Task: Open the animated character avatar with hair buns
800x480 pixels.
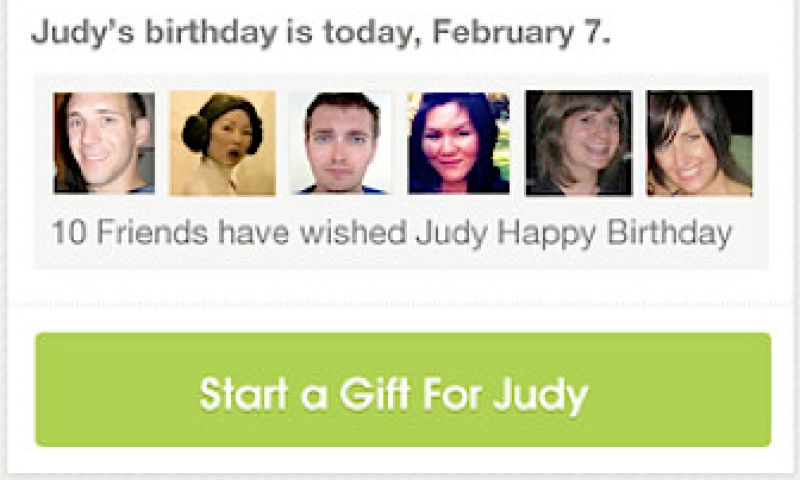Action: [x=222, y=143]
